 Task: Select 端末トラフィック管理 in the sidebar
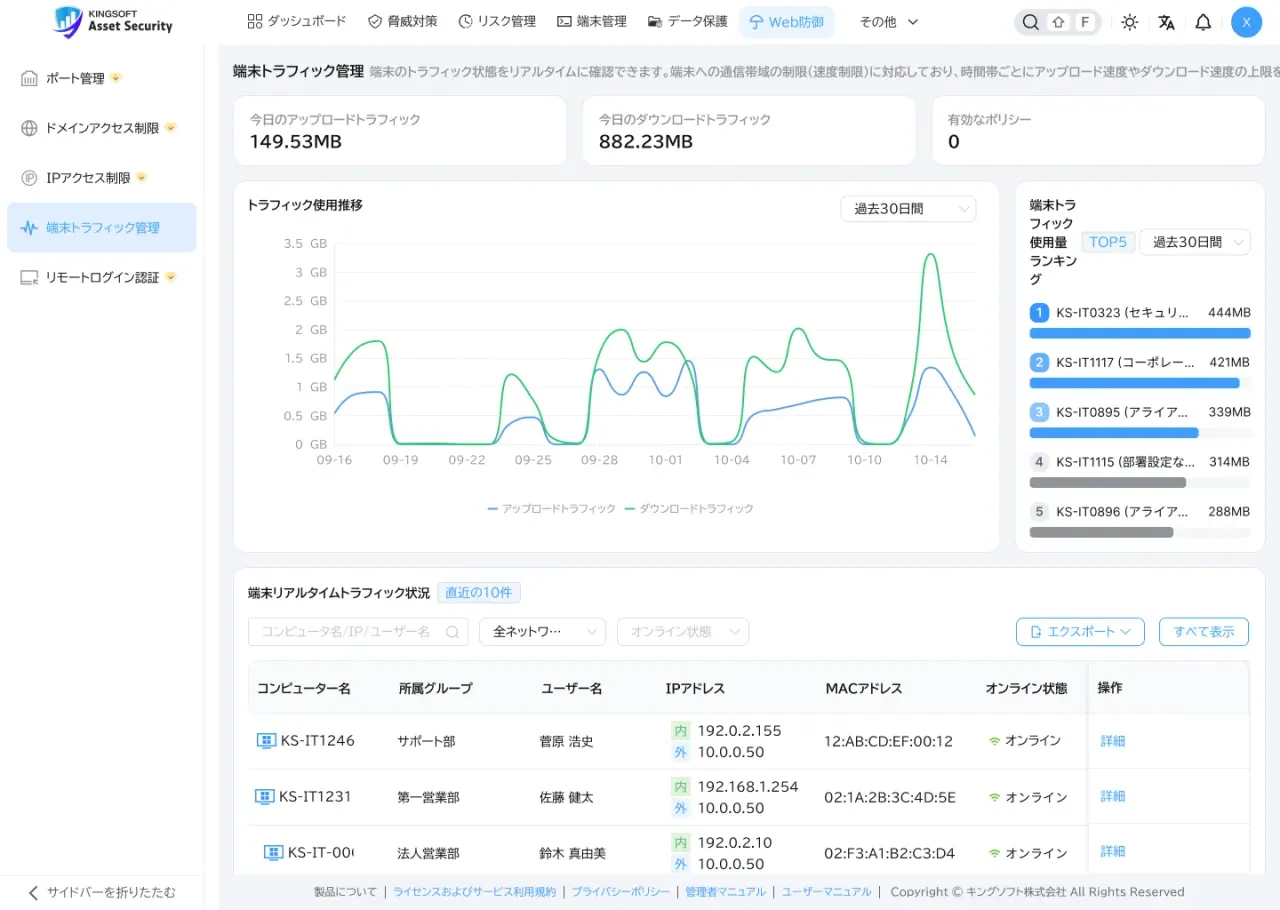pyautogui.click(x=102, y=228)
